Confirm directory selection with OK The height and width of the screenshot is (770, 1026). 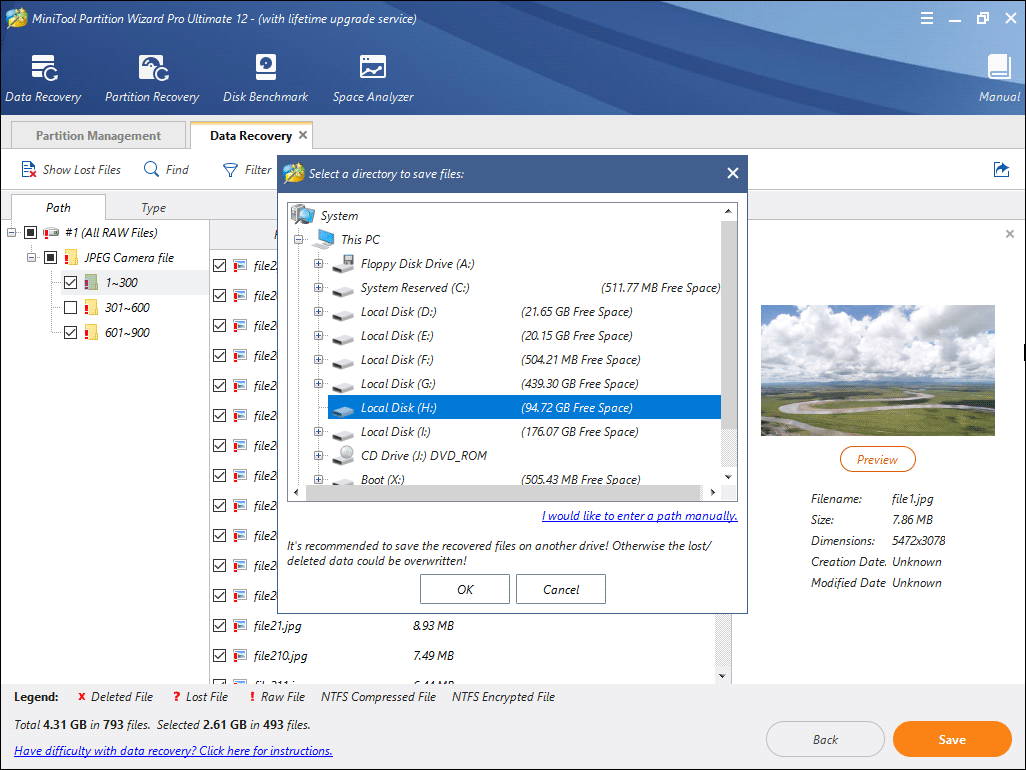pos(464,589)
